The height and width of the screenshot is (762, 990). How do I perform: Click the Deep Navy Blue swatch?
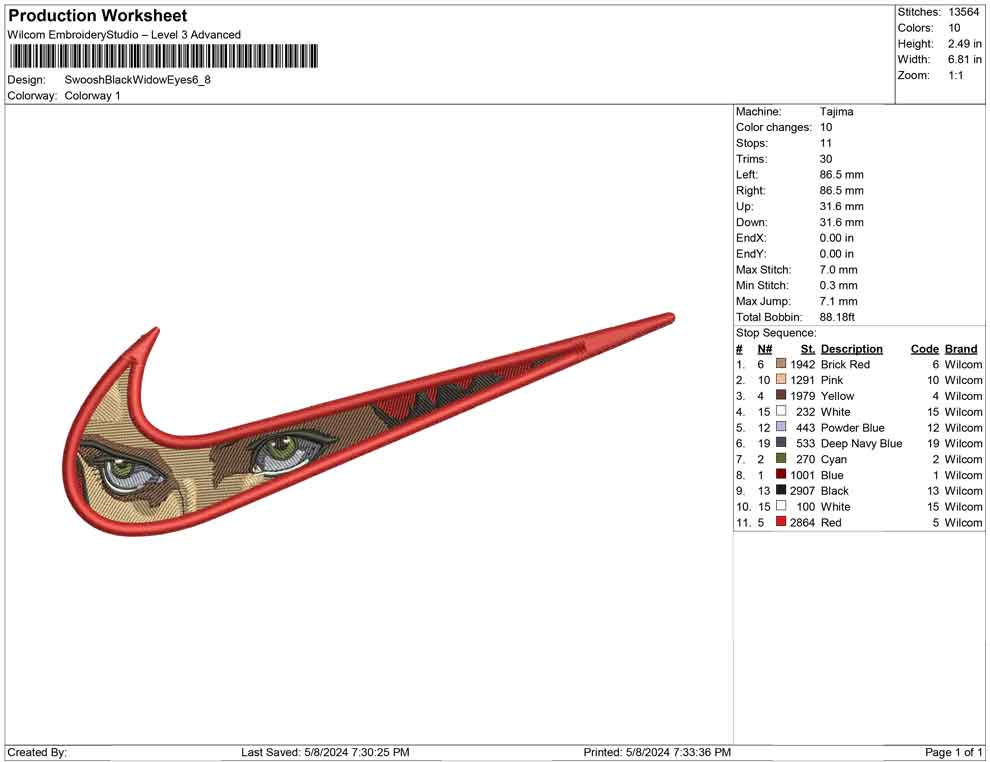(x=781, y=443)
